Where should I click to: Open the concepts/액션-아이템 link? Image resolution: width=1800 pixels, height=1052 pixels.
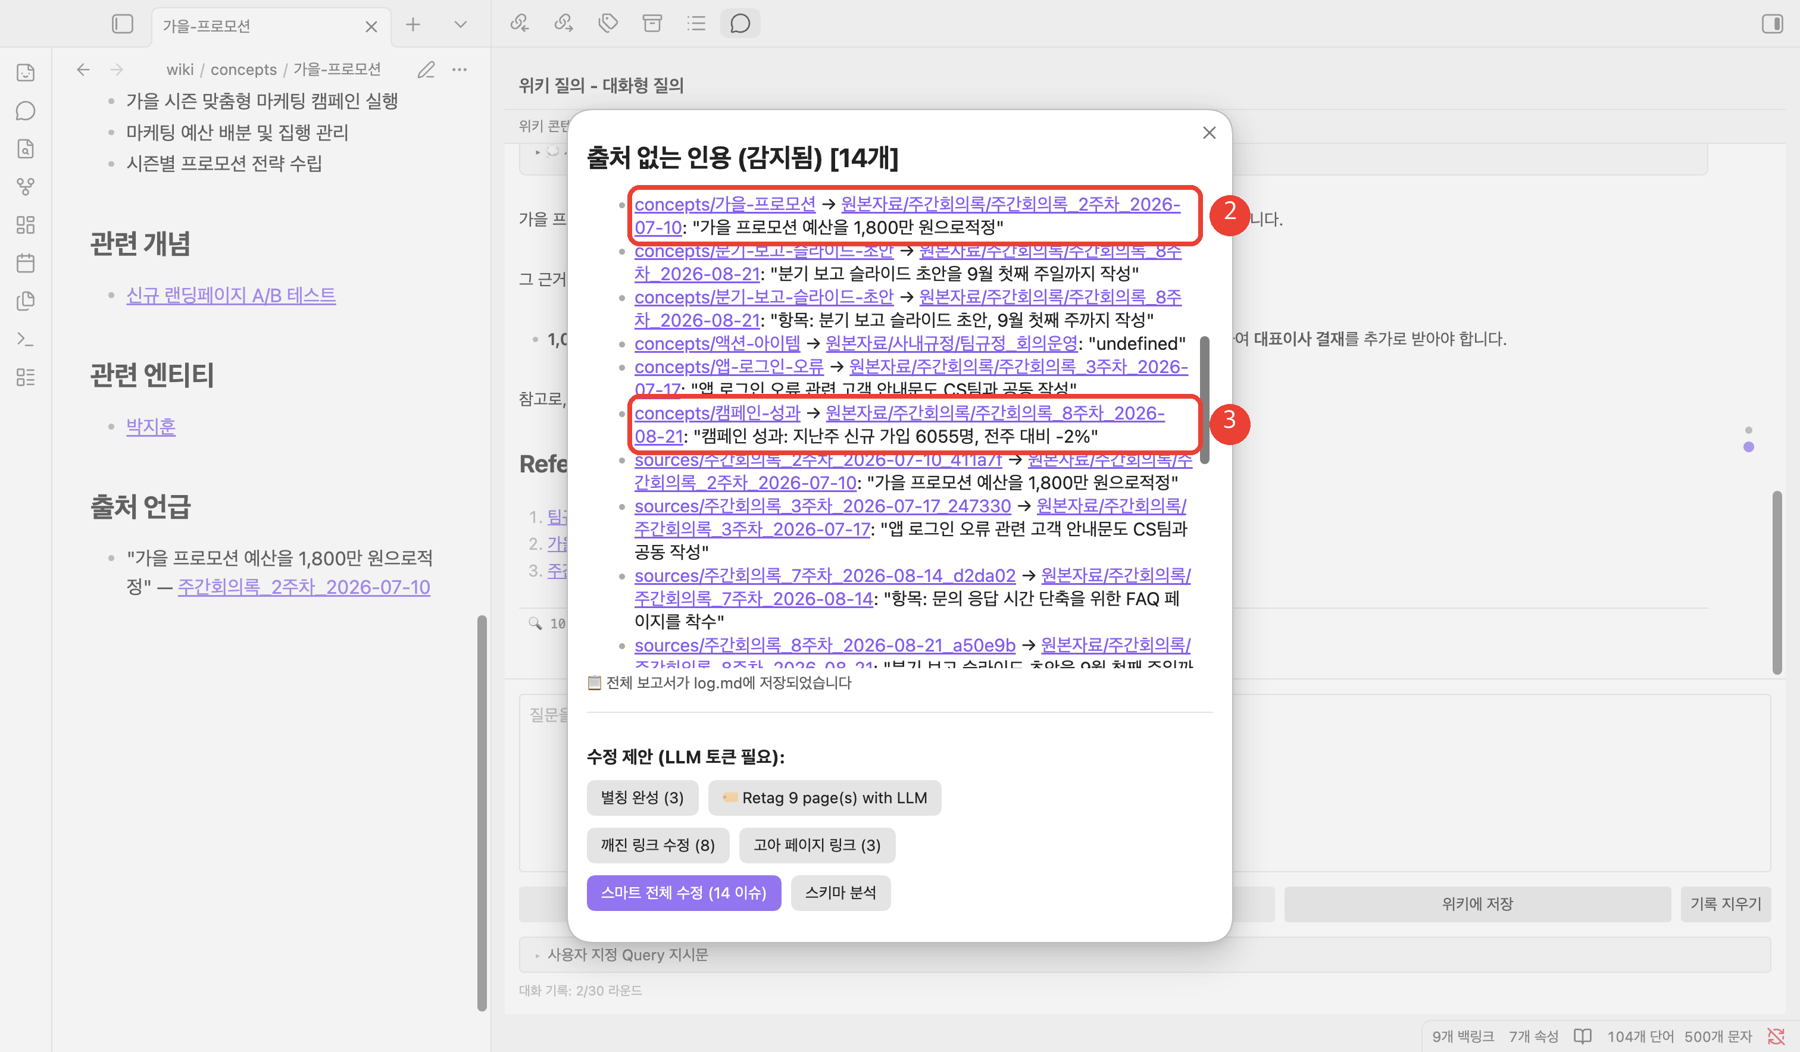click(x=717, y=343)
